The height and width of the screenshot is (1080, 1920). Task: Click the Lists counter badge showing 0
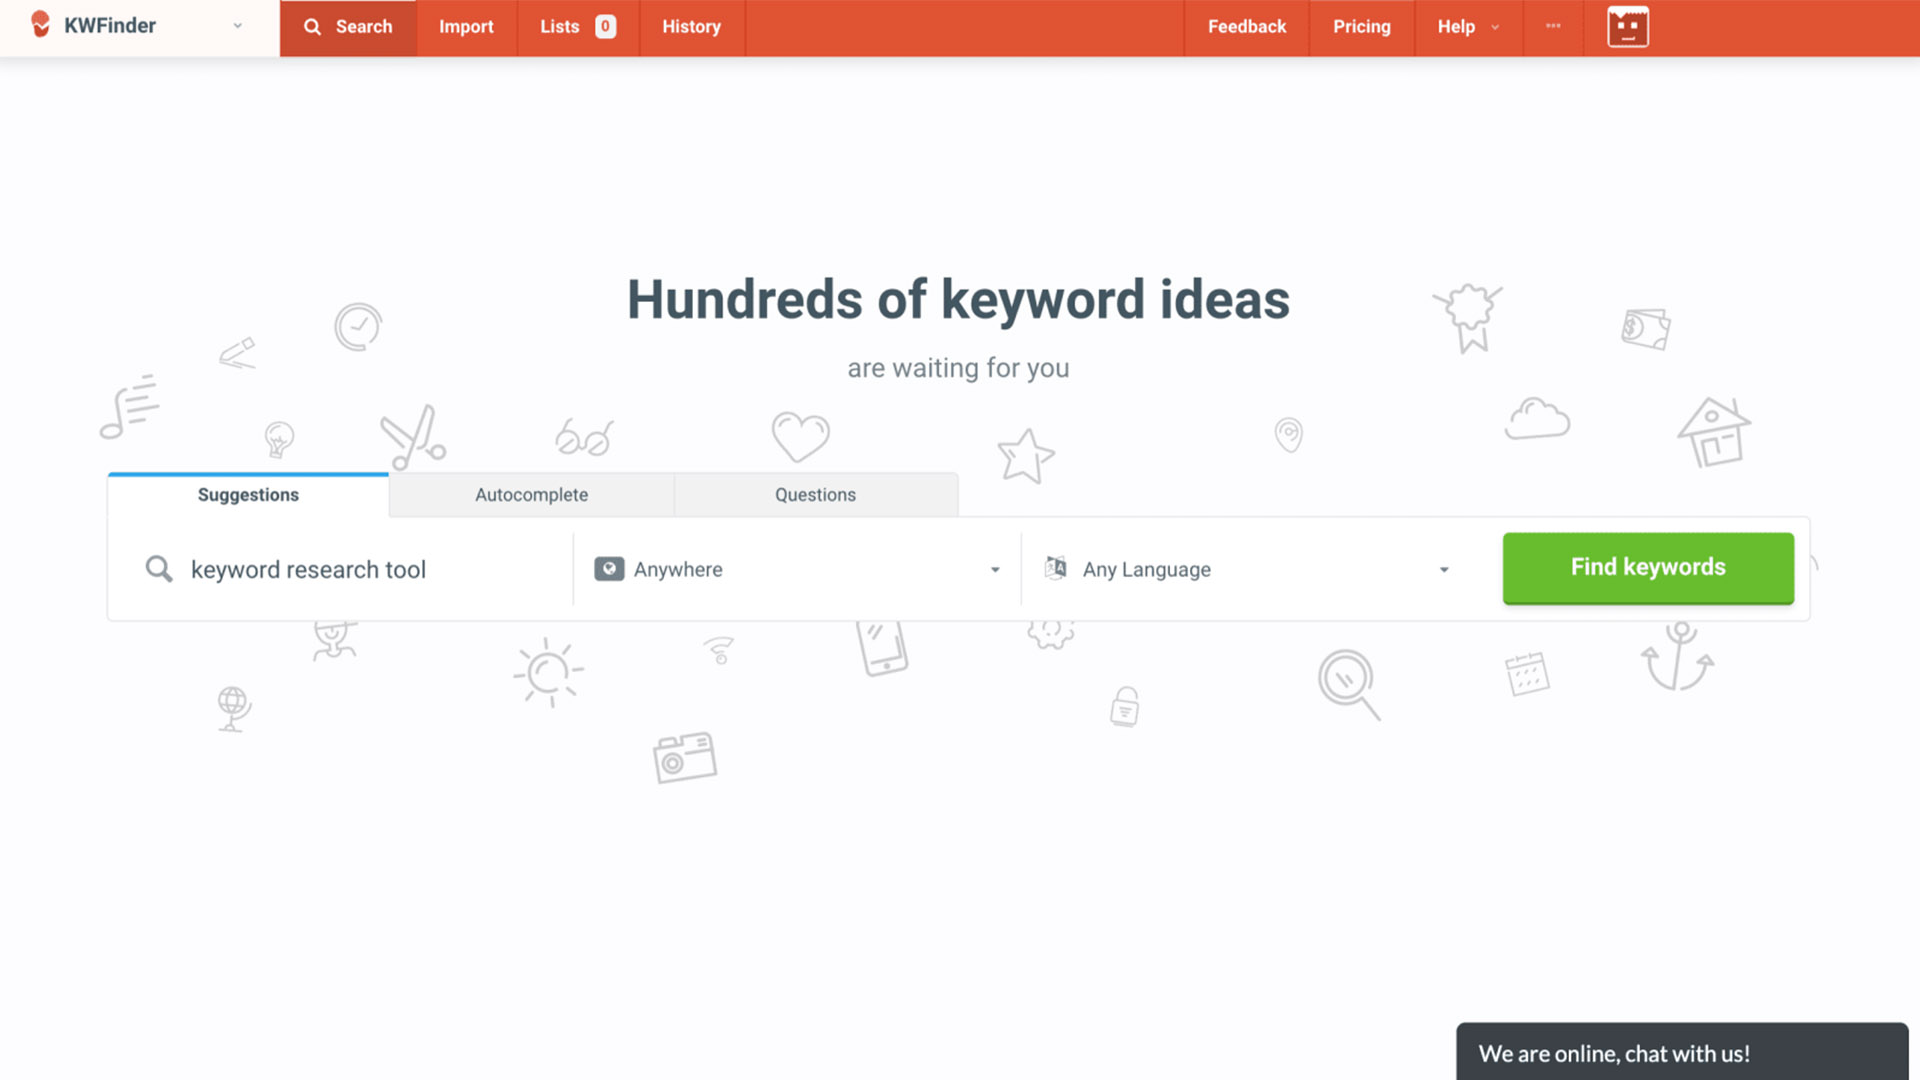[605, 27]
